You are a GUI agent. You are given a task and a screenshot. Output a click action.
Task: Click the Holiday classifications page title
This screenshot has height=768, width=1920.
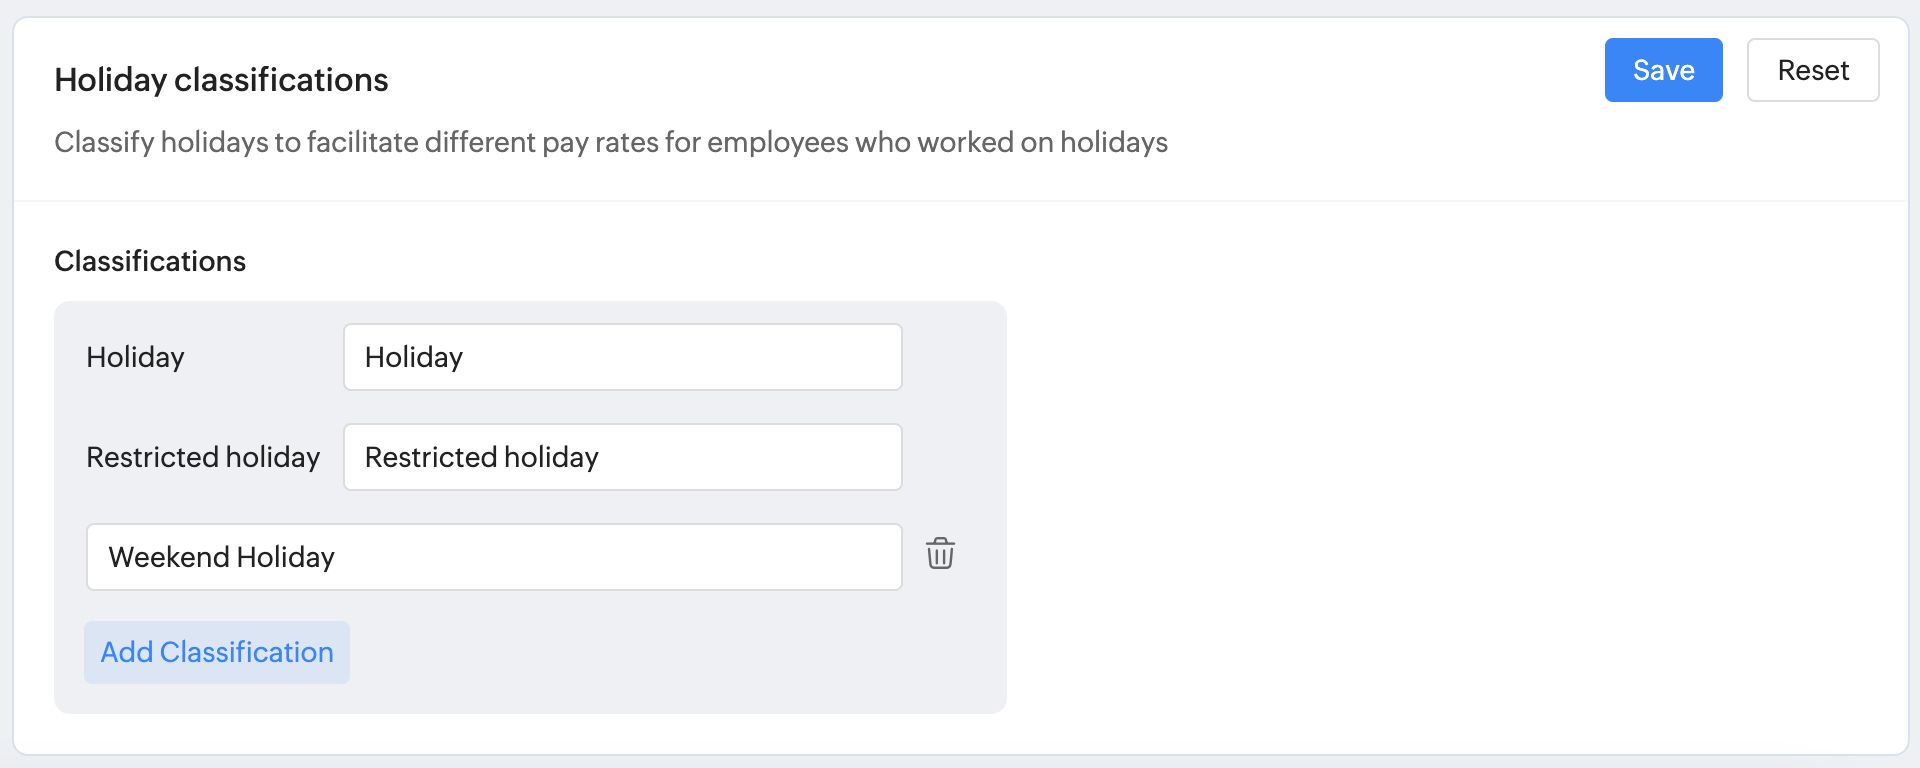221,80
